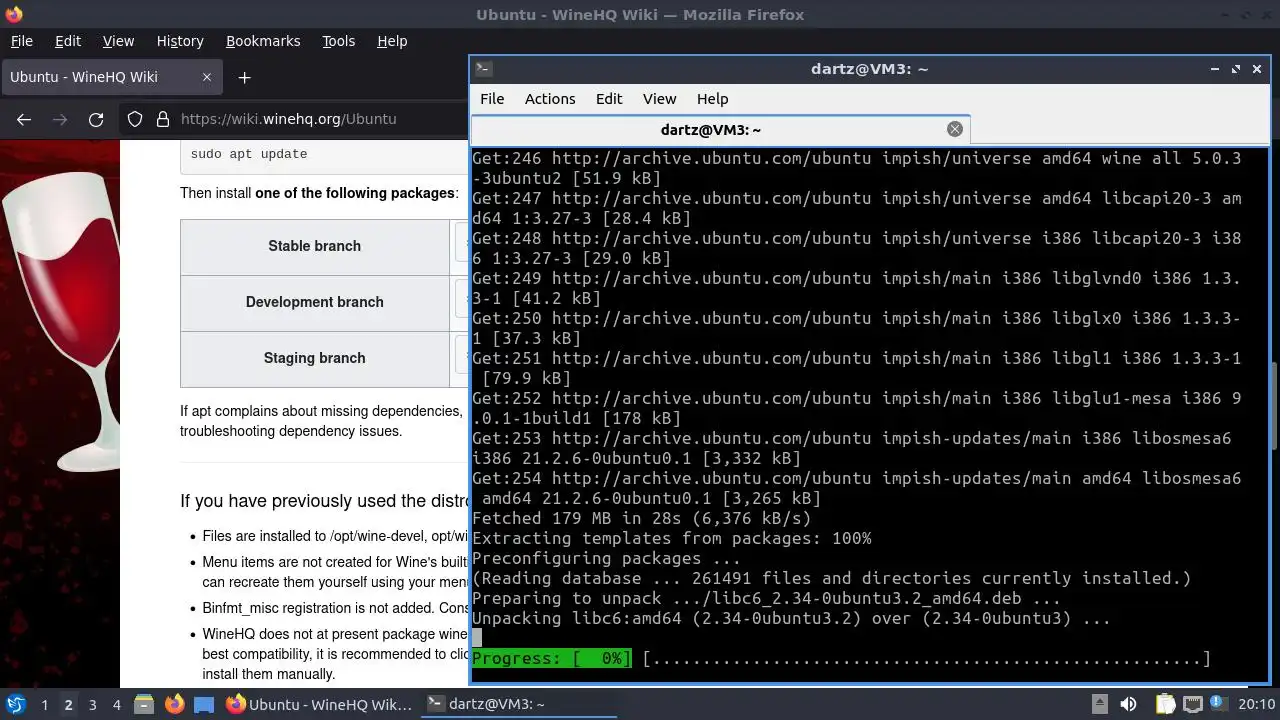Image resolution: width=1280 pixels, height=720 pixels.
Task: Click 'one of the following packages' text
Action: pos(355,193)
